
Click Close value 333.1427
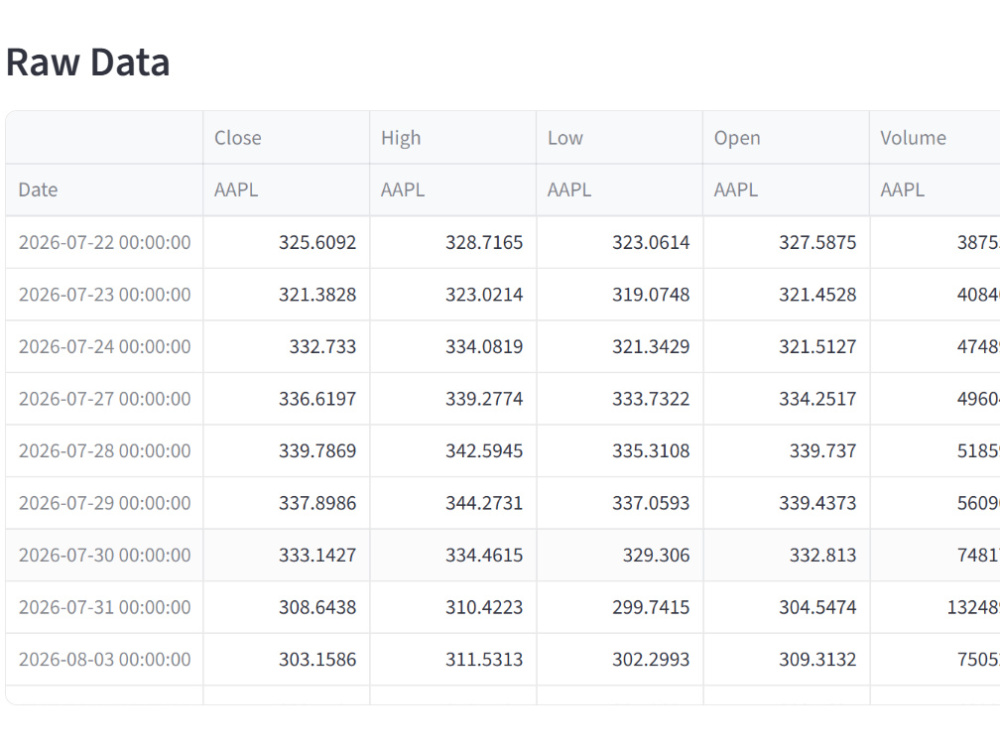tap(286, 555)
